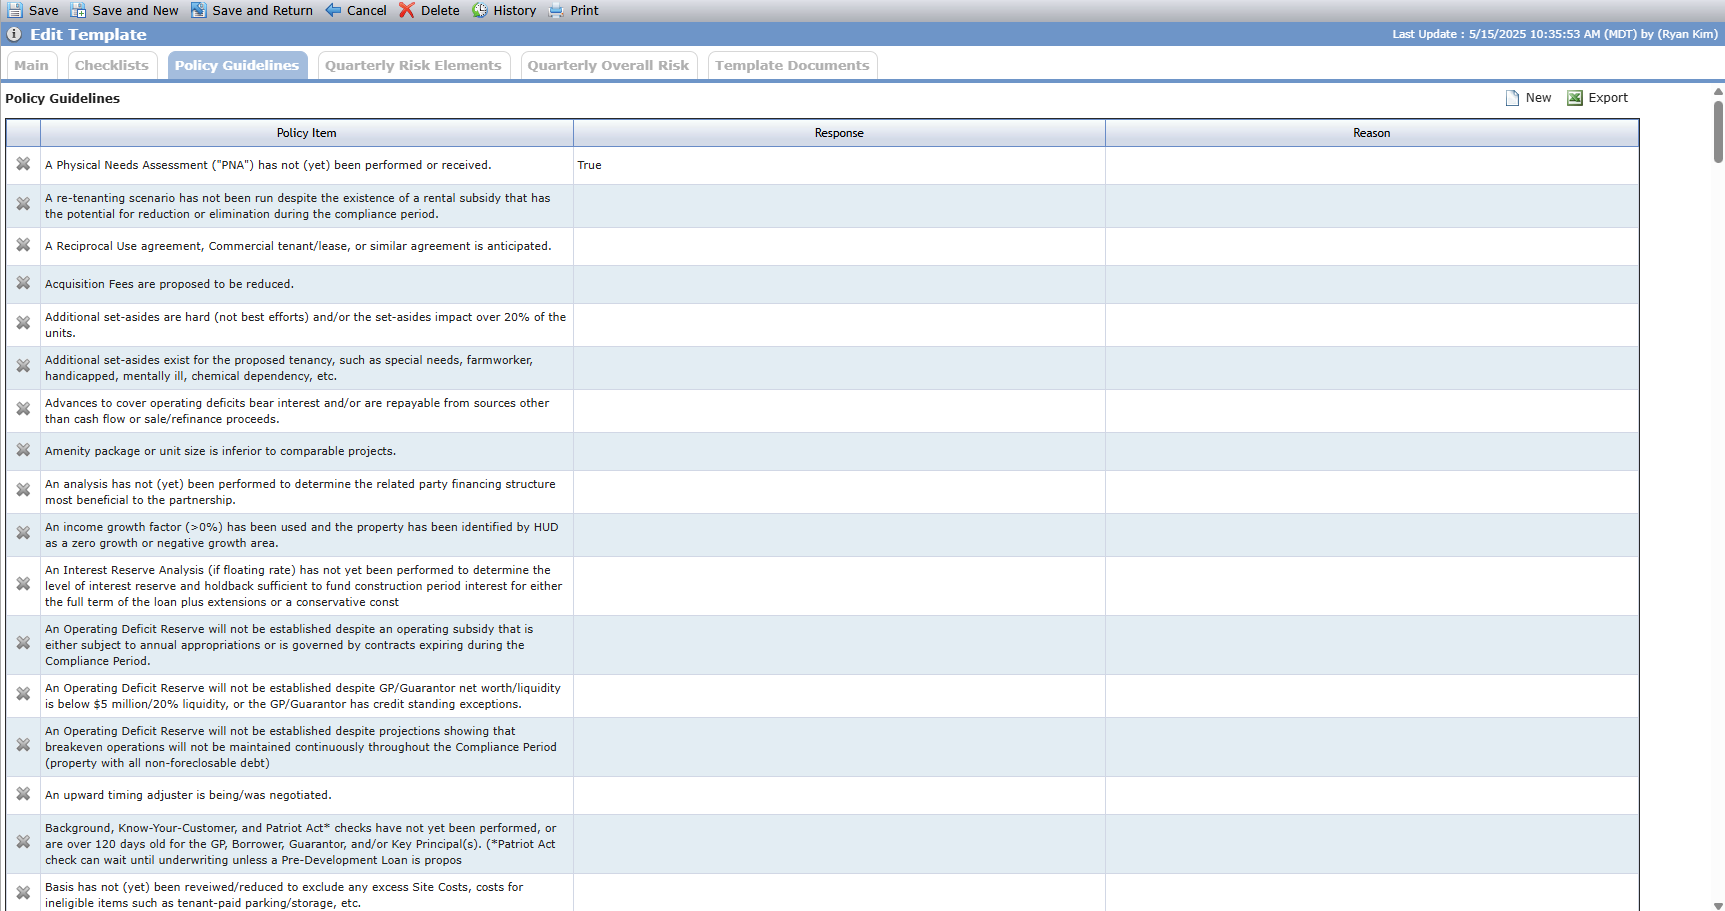Image resolution: width=1725 pixels, height=911 pixels.
Task: Open the Checklists tab
Action: [x=112, y=65]
